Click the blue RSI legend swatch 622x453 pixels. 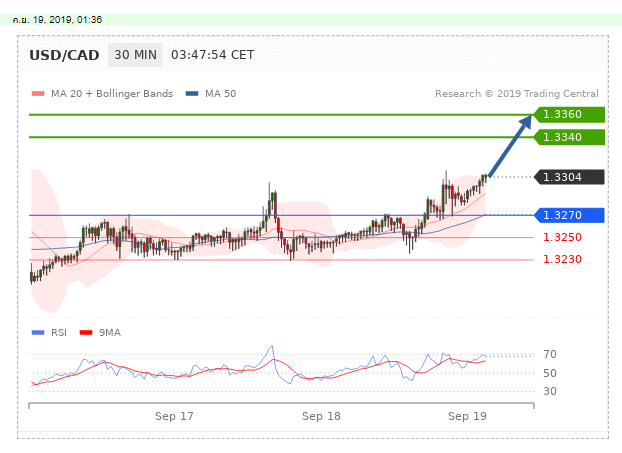[38, 332]
